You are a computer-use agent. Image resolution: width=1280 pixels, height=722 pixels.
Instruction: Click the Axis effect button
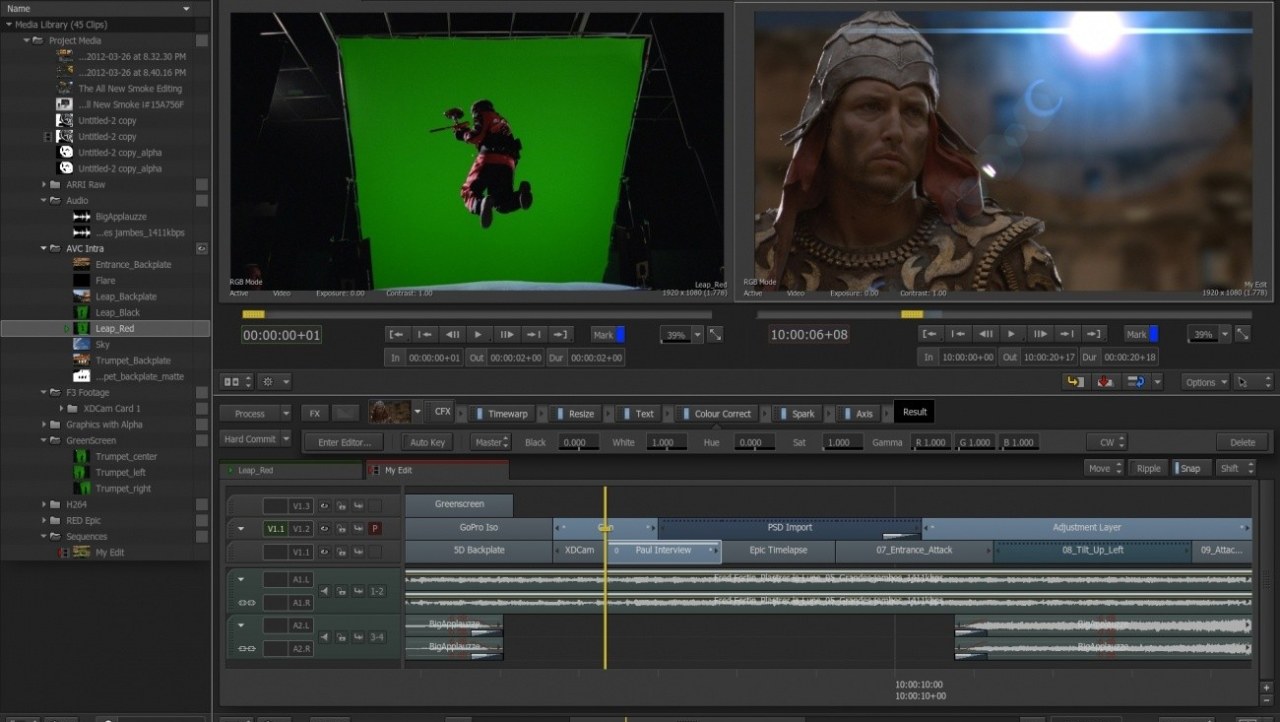click(x=860, y=413)
